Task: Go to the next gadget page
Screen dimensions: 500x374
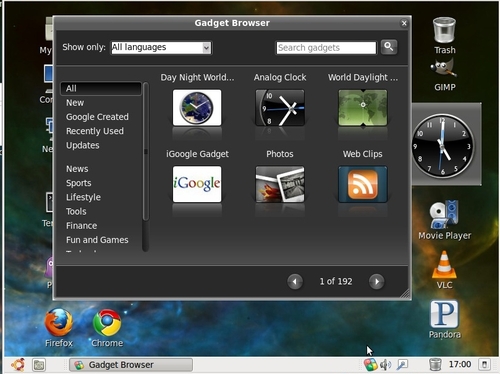Action: coord(376,282)
